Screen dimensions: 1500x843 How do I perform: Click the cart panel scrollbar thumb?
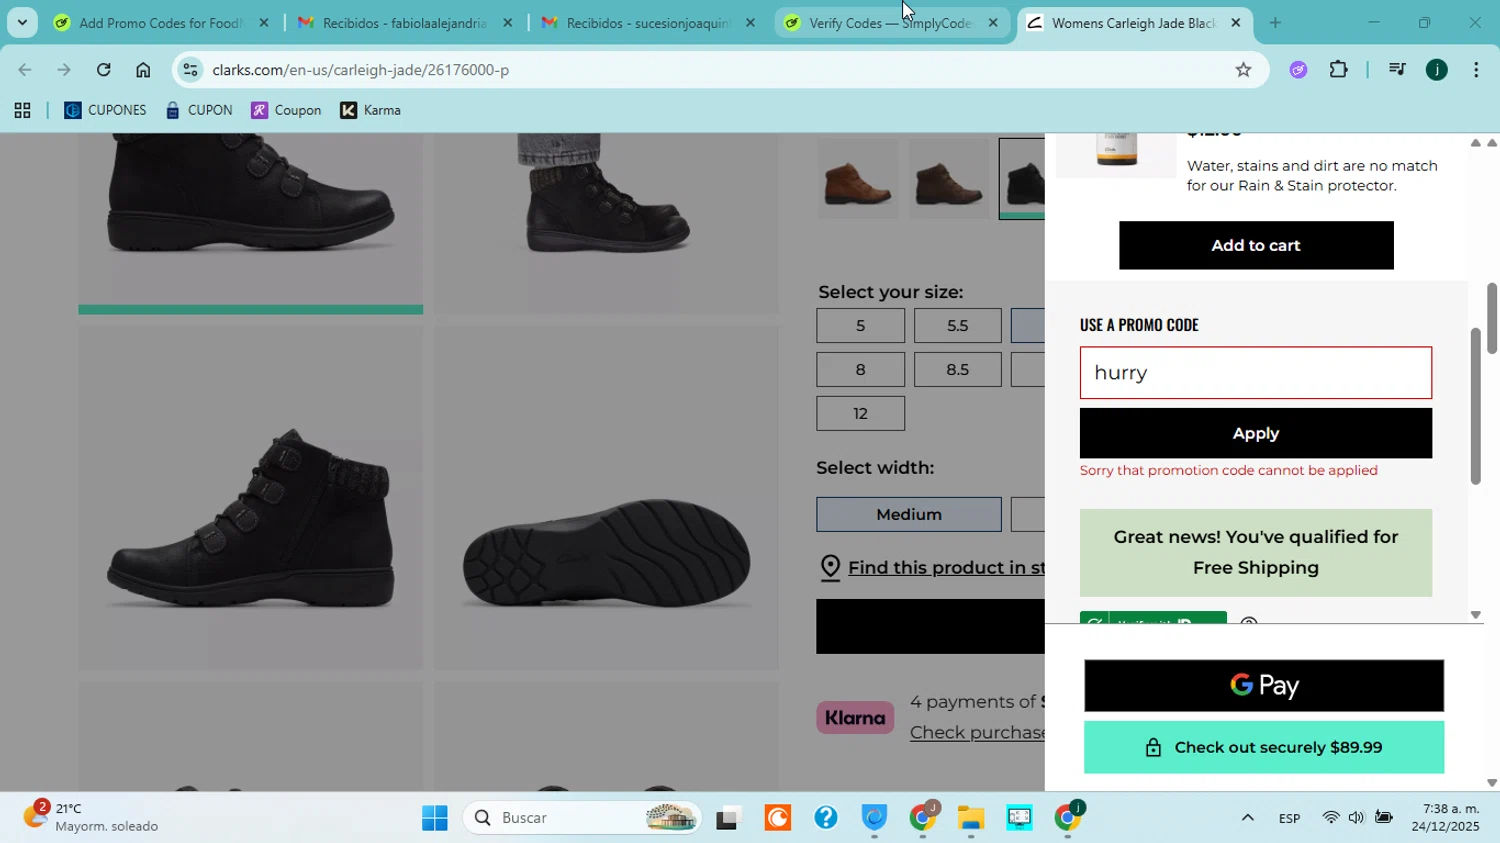(x=1475, y=405)
